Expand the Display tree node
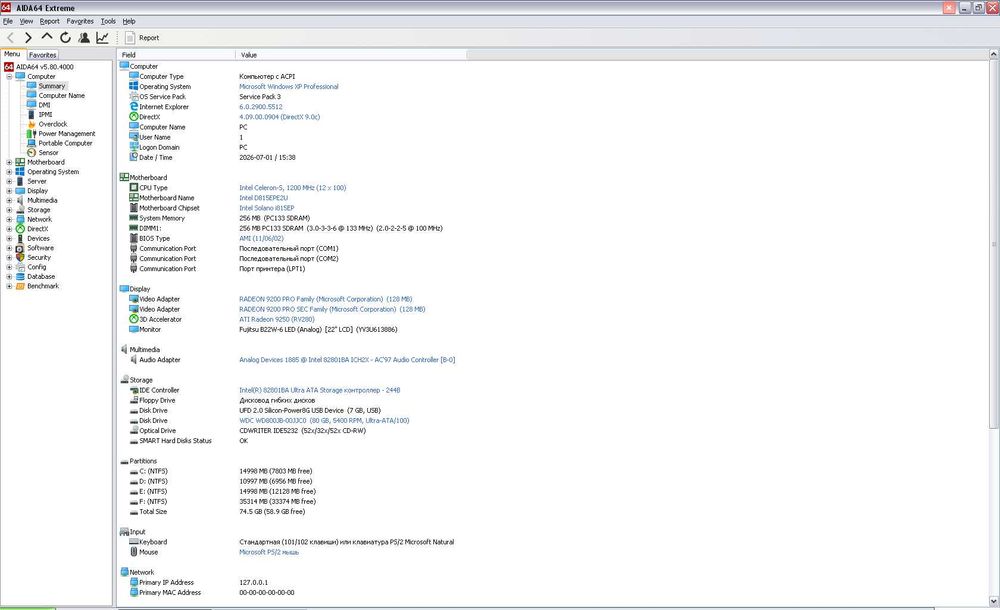Image resolution: width=1000 pixels, height=610 pixels. pyautogui.click(x=9, y=191)
